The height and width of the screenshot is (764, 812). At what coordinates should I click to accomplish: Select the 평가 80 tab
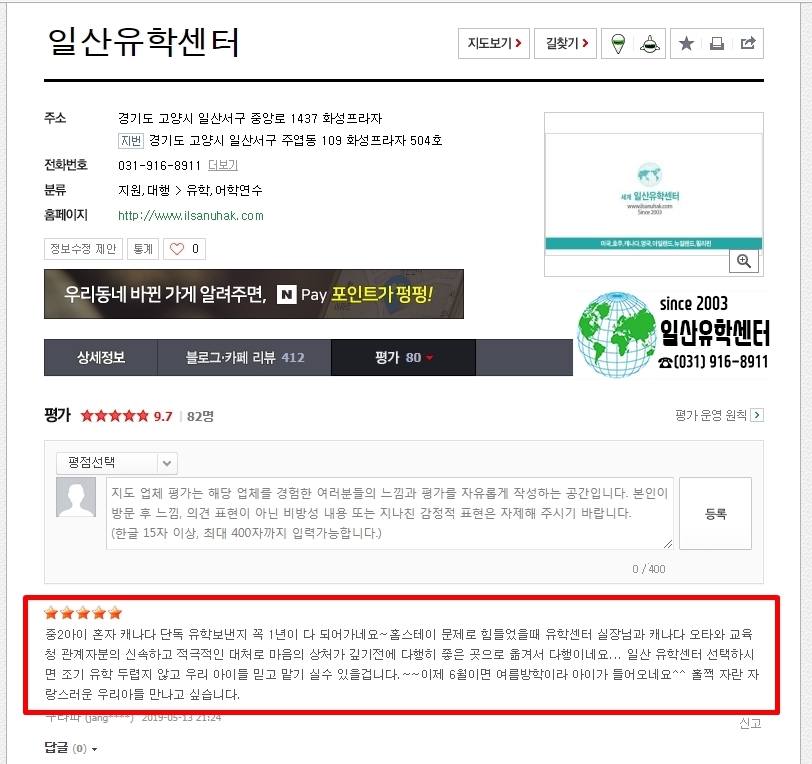click(x=403, y=357)
